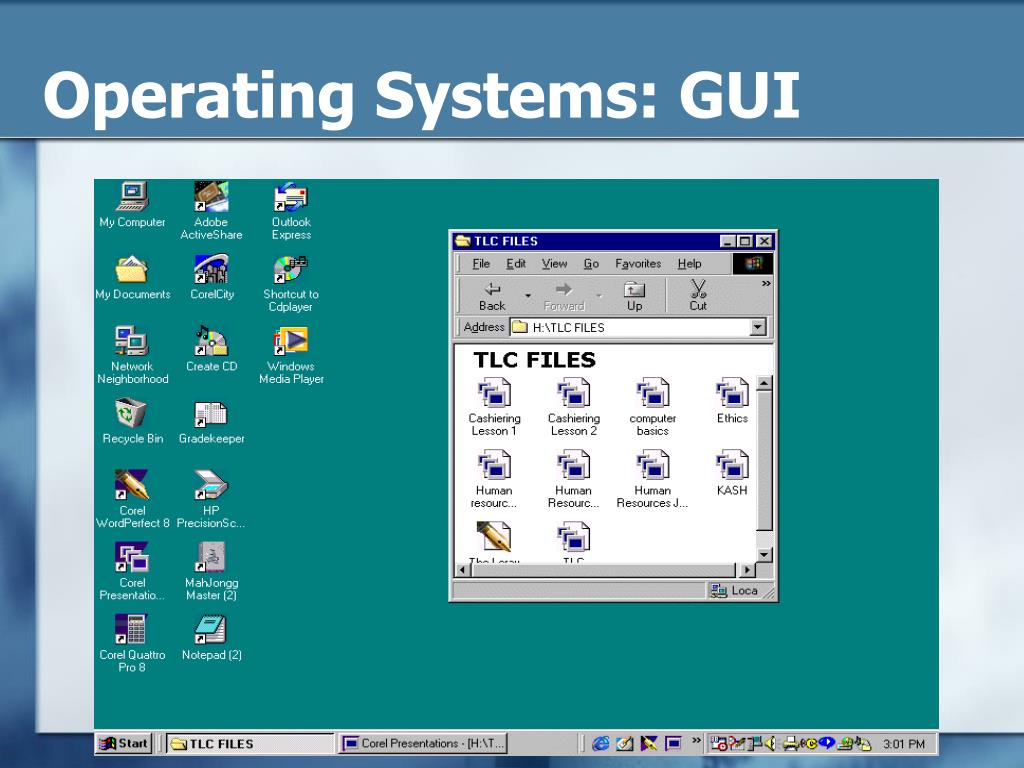Click the Forward toolbar button
Image resolution: width=1024 pixels, height=768 pixels.
[564, 296]
